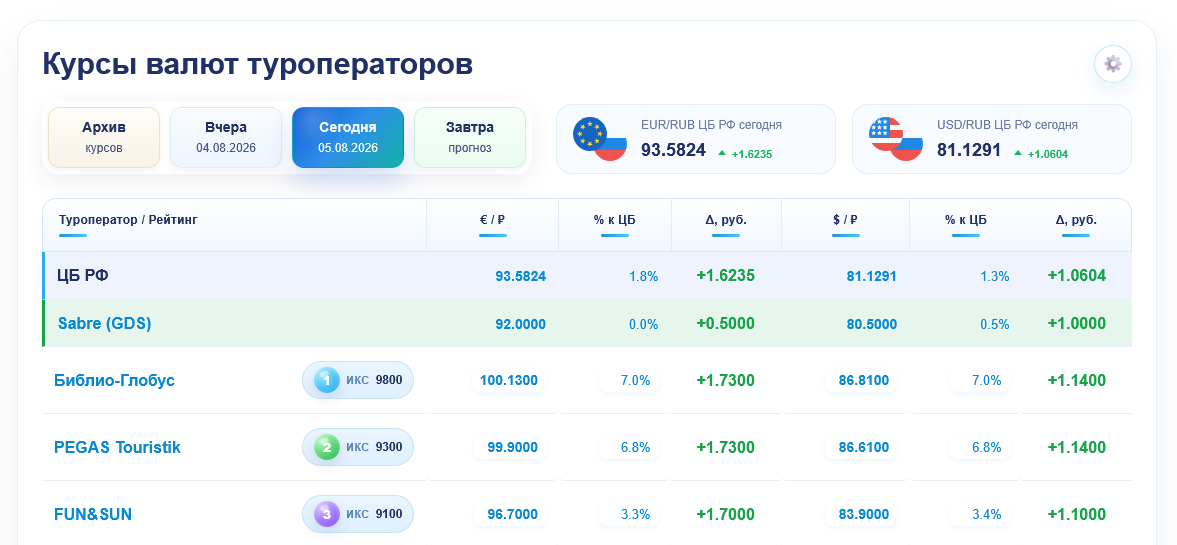Click Библио-Глобус euro rate 100.1300
Image resolution: width=1177 pixels, height=545 pixels.
pos(509,381)
